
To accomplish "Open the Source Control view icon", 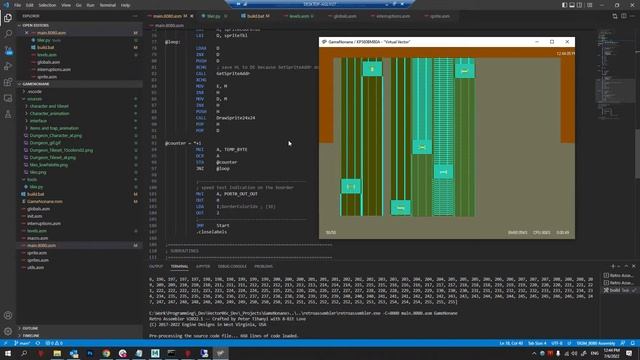I will point(8,50).
